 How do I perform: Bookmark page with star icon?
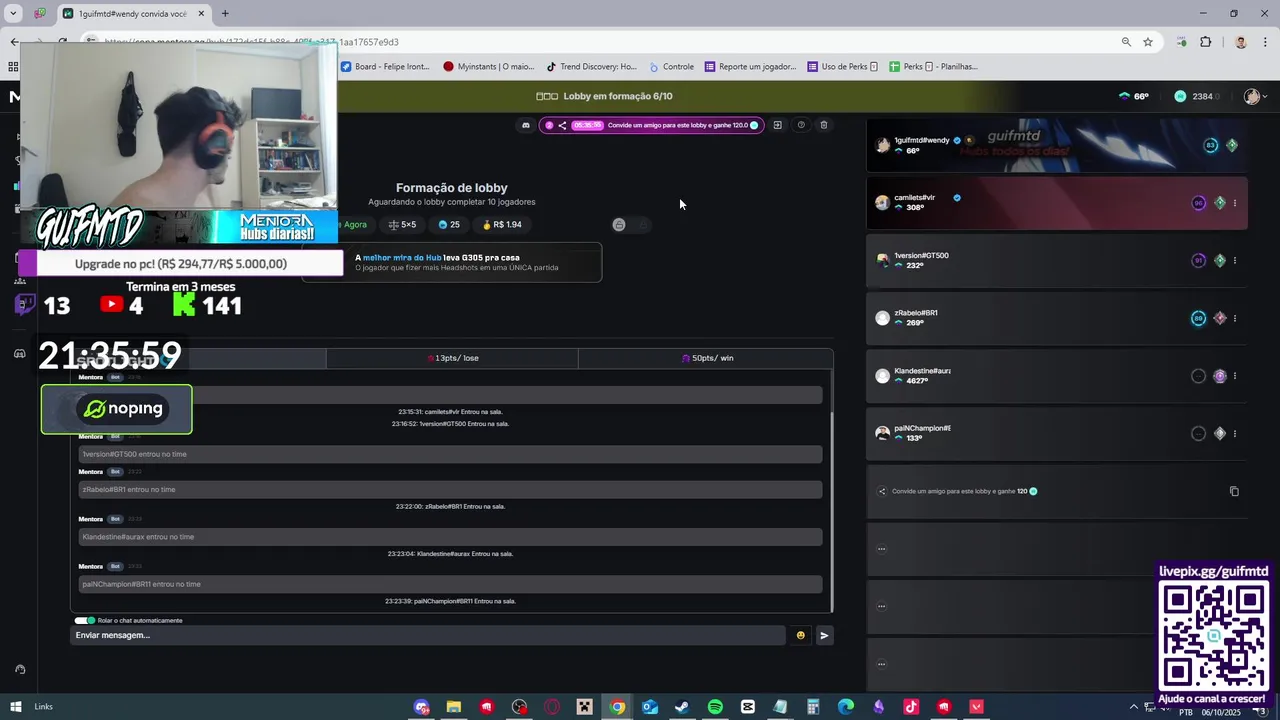tap(1148, 42)
